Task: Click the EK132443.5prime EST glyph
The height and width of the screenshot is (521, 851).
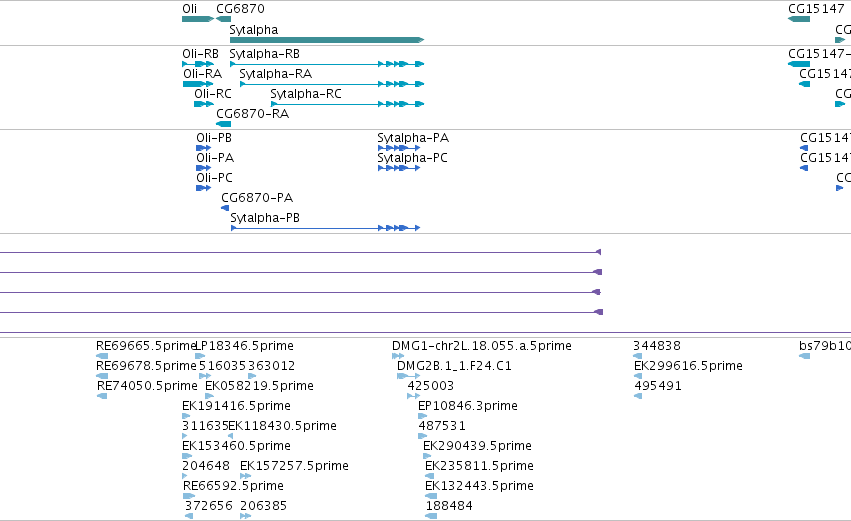Action: 431,496
